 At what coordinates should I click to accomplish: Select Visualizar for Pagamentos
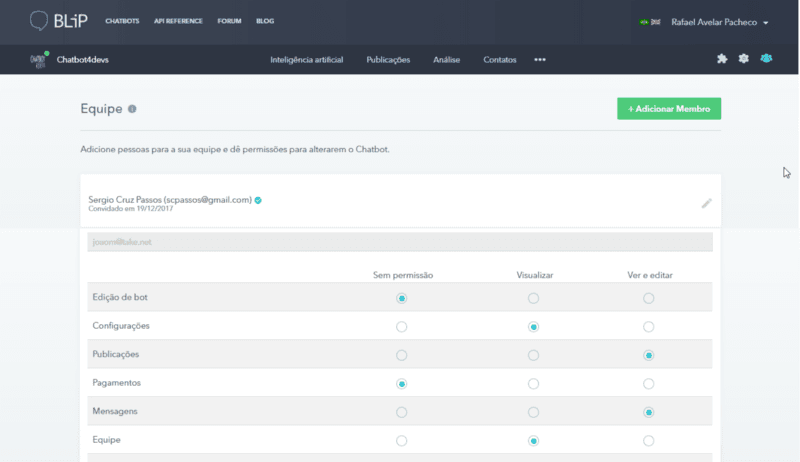click(533, 383)
